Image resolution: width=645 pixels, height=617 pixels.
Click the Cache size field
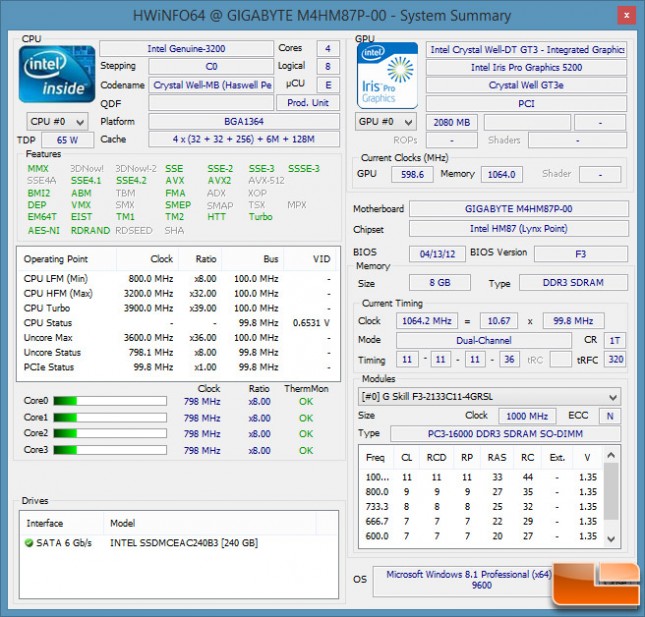pyautogui.click(x=244, y=139)
